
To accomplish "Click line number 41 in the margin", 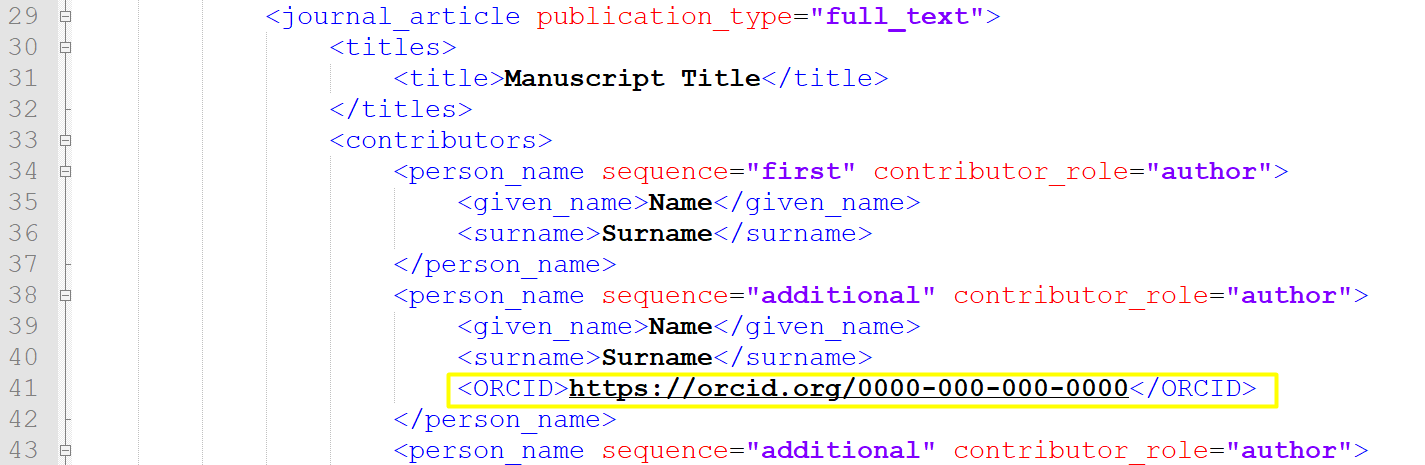I will coord(23,388).
